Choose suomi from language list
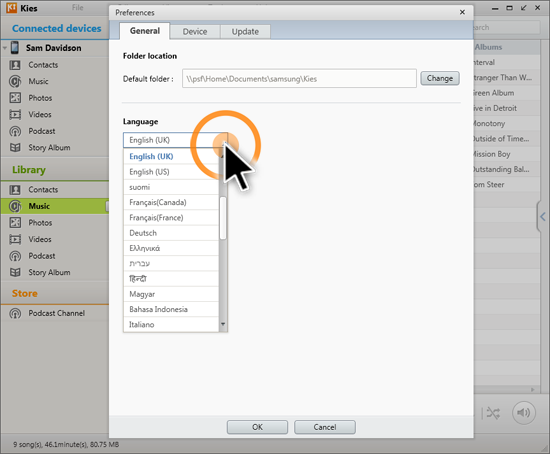The width and height of the screenshot is (550, 454). [x=171, y=187]
